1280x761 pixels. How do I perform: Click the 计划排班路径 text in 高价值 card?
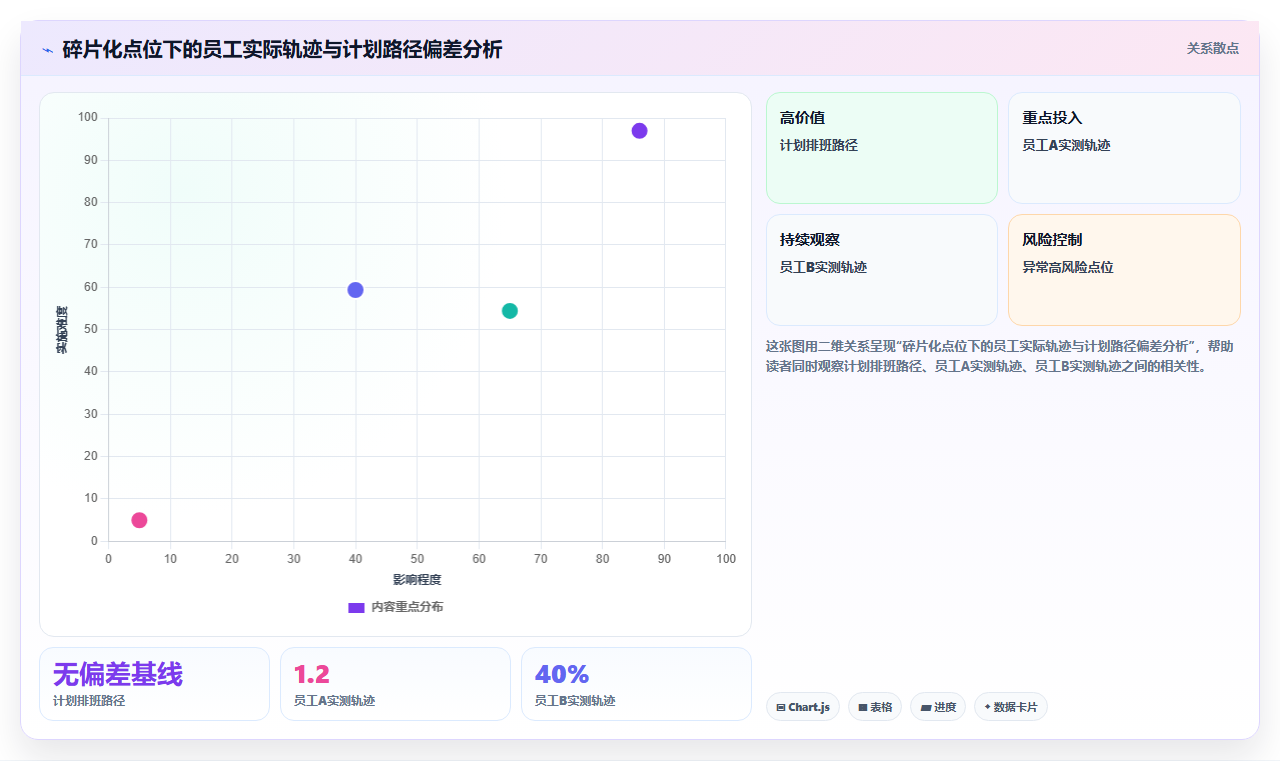click(819, 145)
